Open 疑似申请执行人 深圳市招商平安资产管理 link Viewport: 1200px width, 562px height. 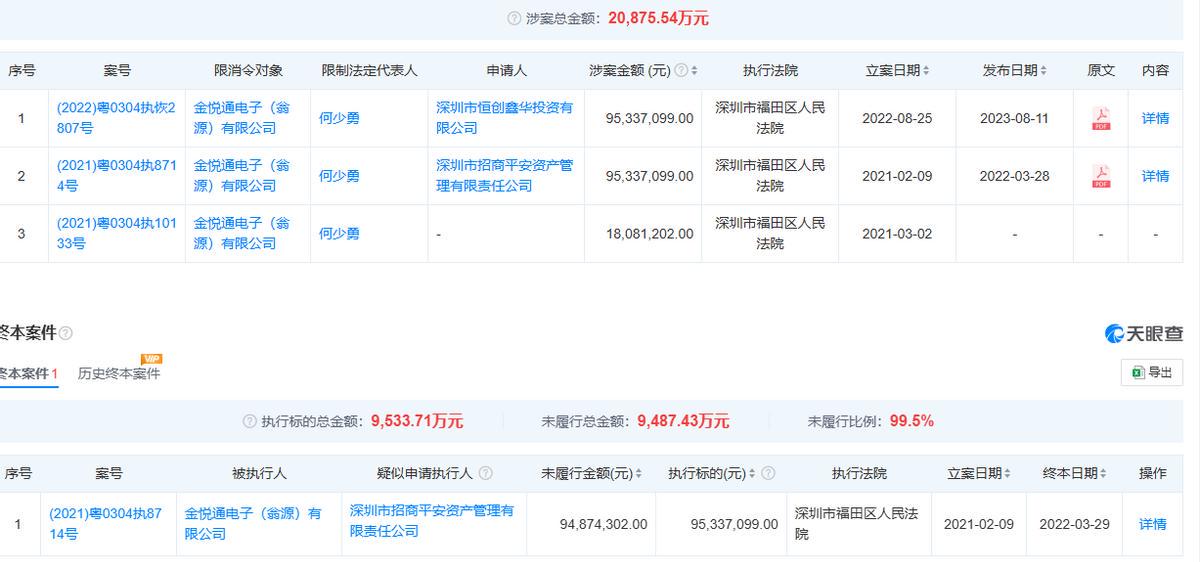point(432,521)
